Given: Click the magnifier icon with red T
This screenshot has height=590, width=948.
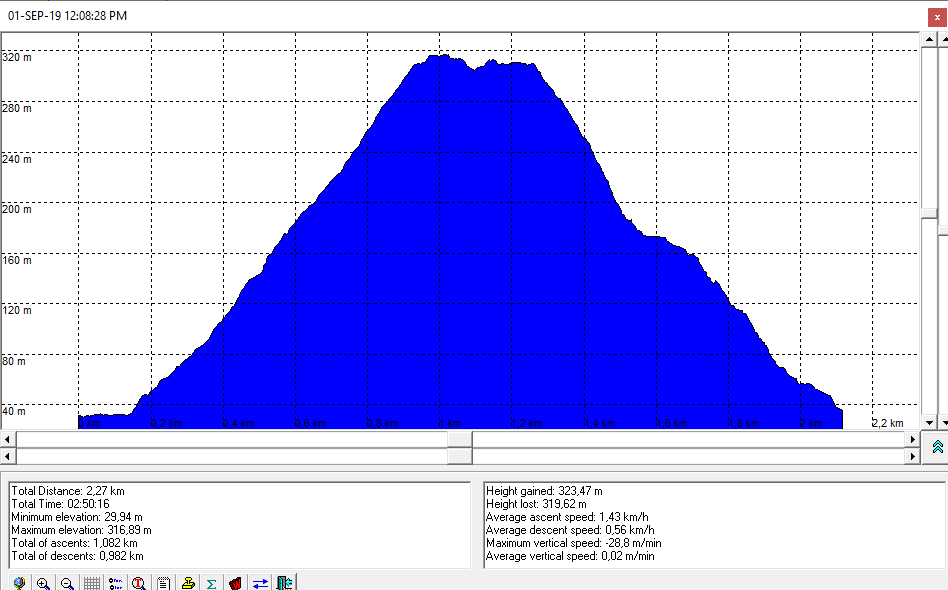Looking at the screenshot, I should [x=139, y=583].
